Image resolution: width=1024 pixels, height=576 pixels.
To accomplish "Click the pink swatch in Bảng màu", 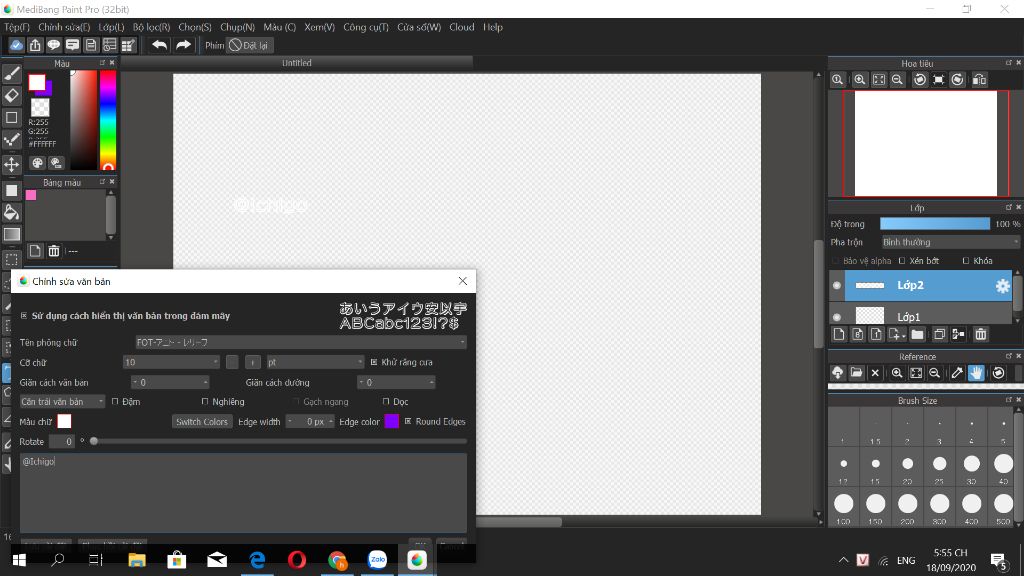I will coord(31,195).
